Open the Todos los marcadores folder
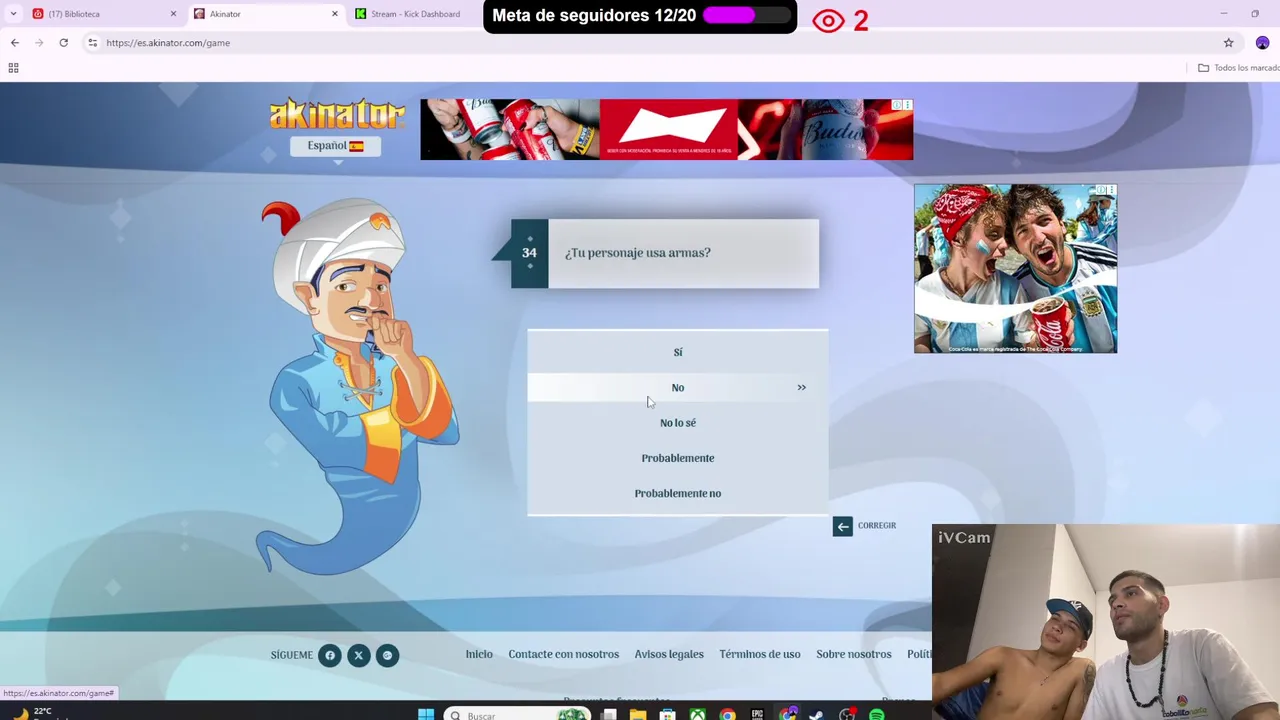The image size is (1280, 720). click(x=1239, y=68)
